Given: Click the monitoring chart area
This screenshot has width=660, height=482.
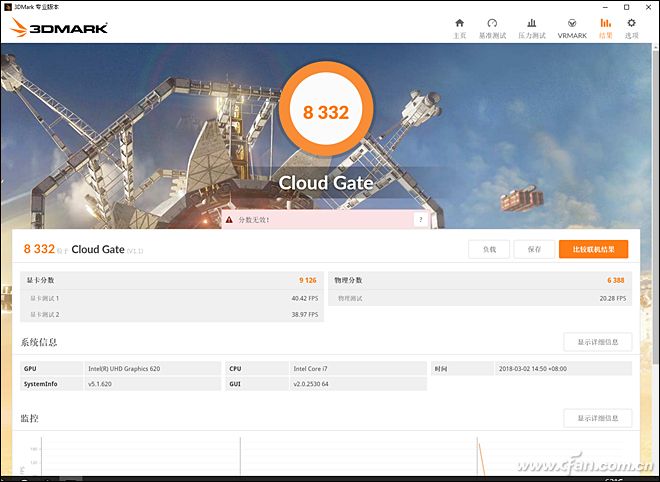Looking at the screenshot, I should click(x=326, y=455).
